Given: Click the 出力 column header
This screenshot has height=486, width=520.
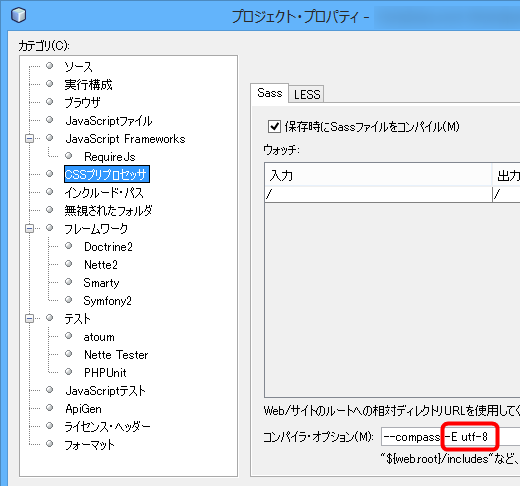Looking at the screenshot, I should (x=506, y=175).
